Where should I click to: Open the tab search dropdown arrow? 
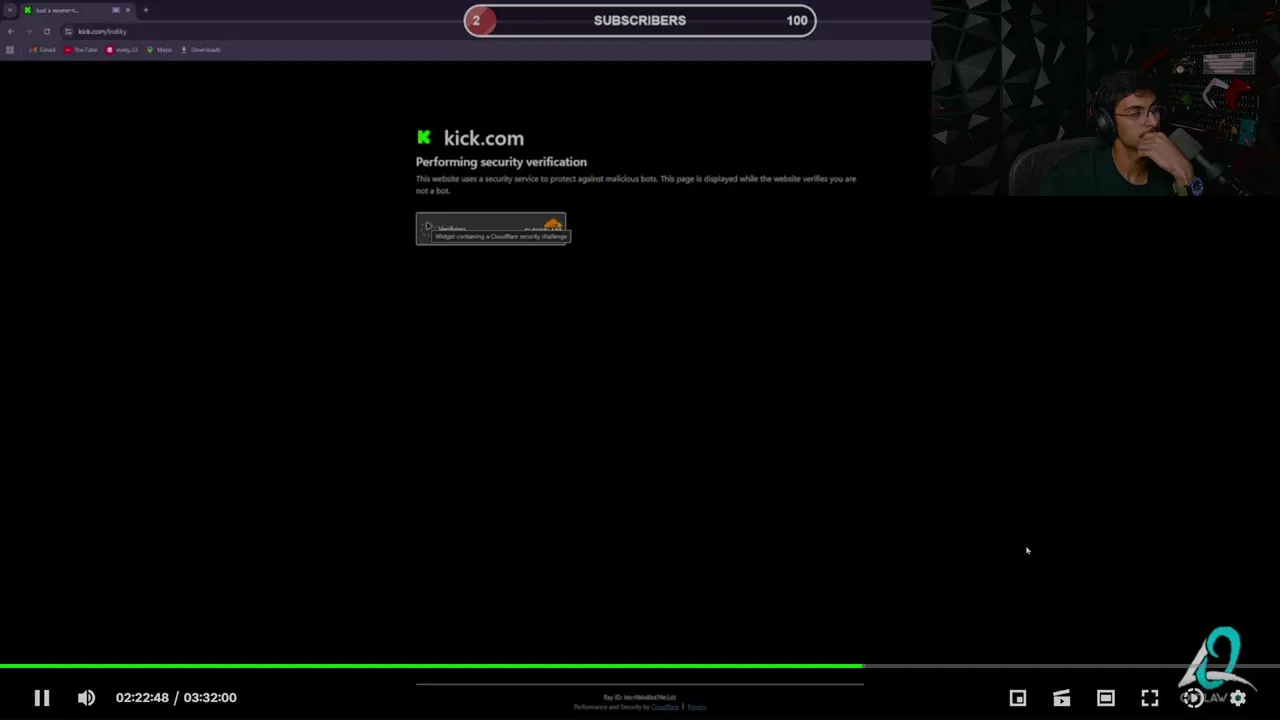point(9,10)
